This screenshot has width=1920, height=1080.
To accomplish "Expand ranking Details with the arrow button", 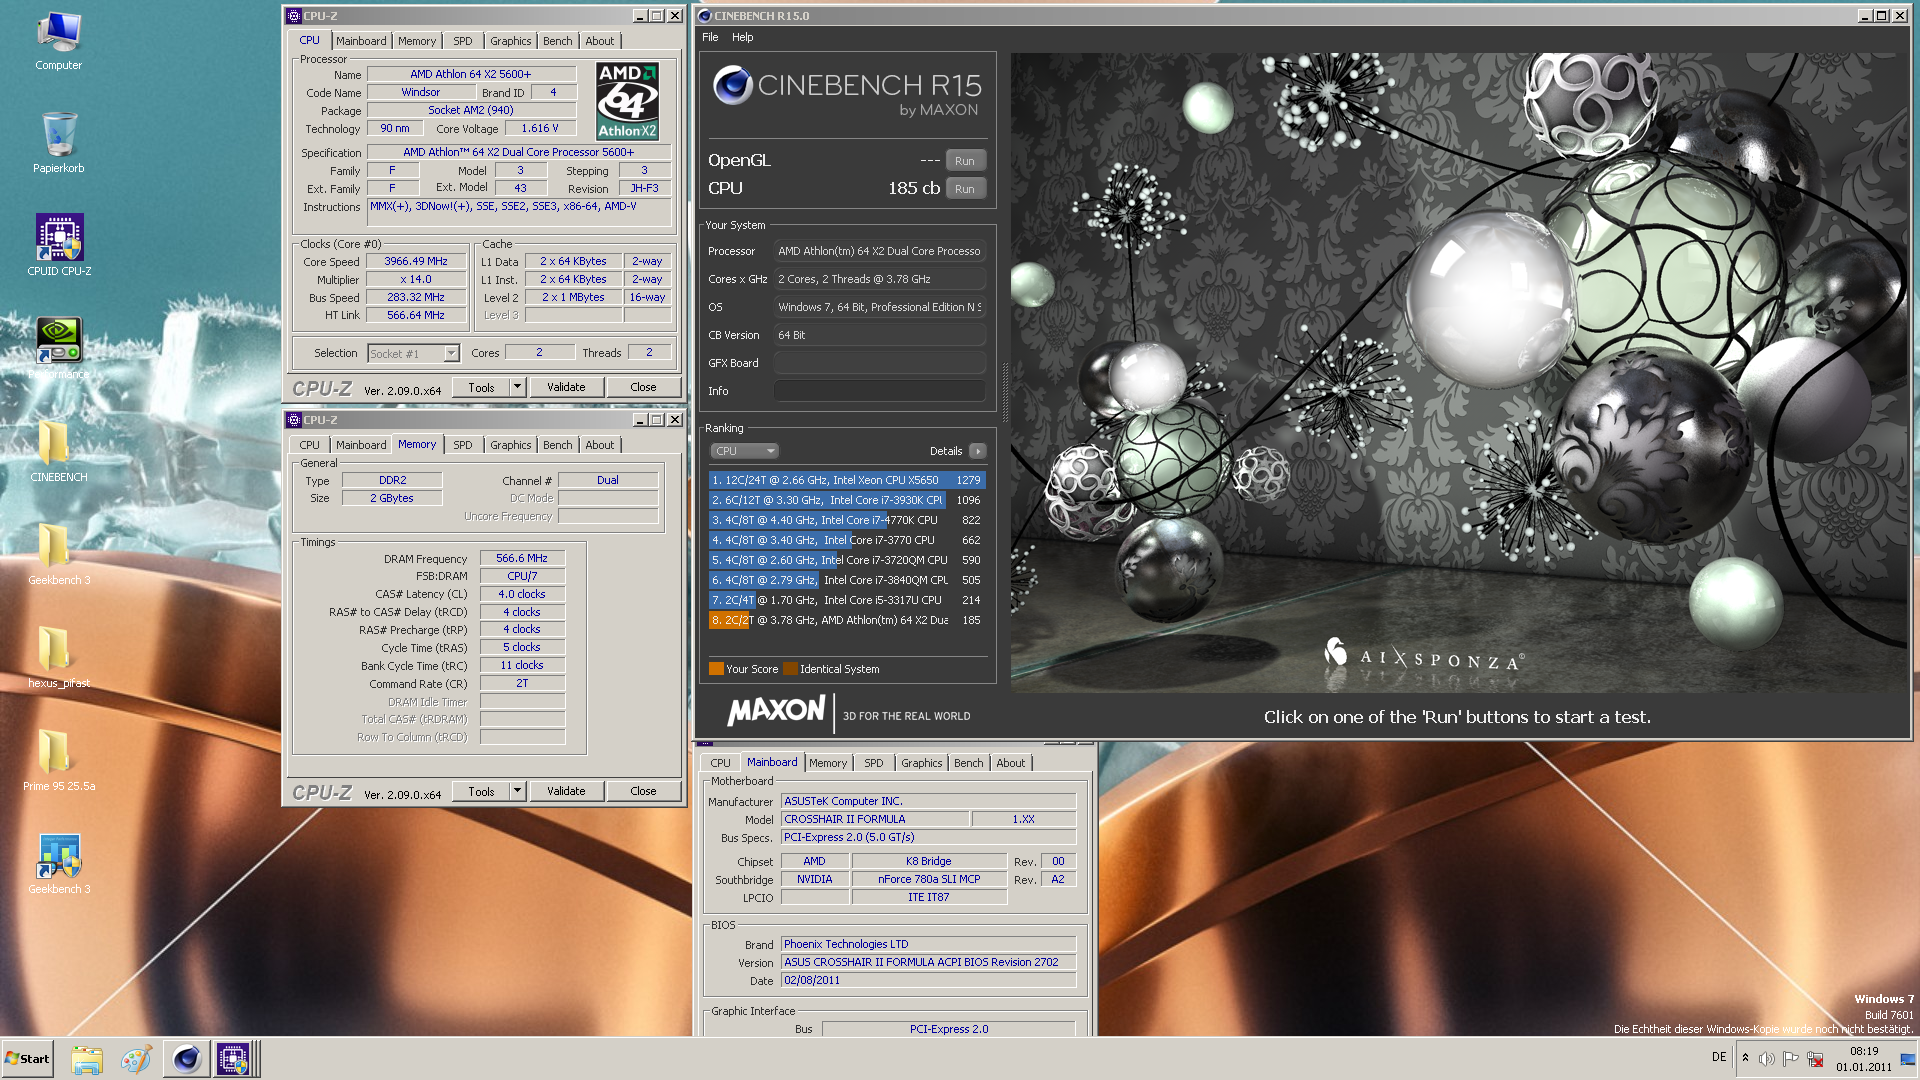I will (x=978, y=451).
